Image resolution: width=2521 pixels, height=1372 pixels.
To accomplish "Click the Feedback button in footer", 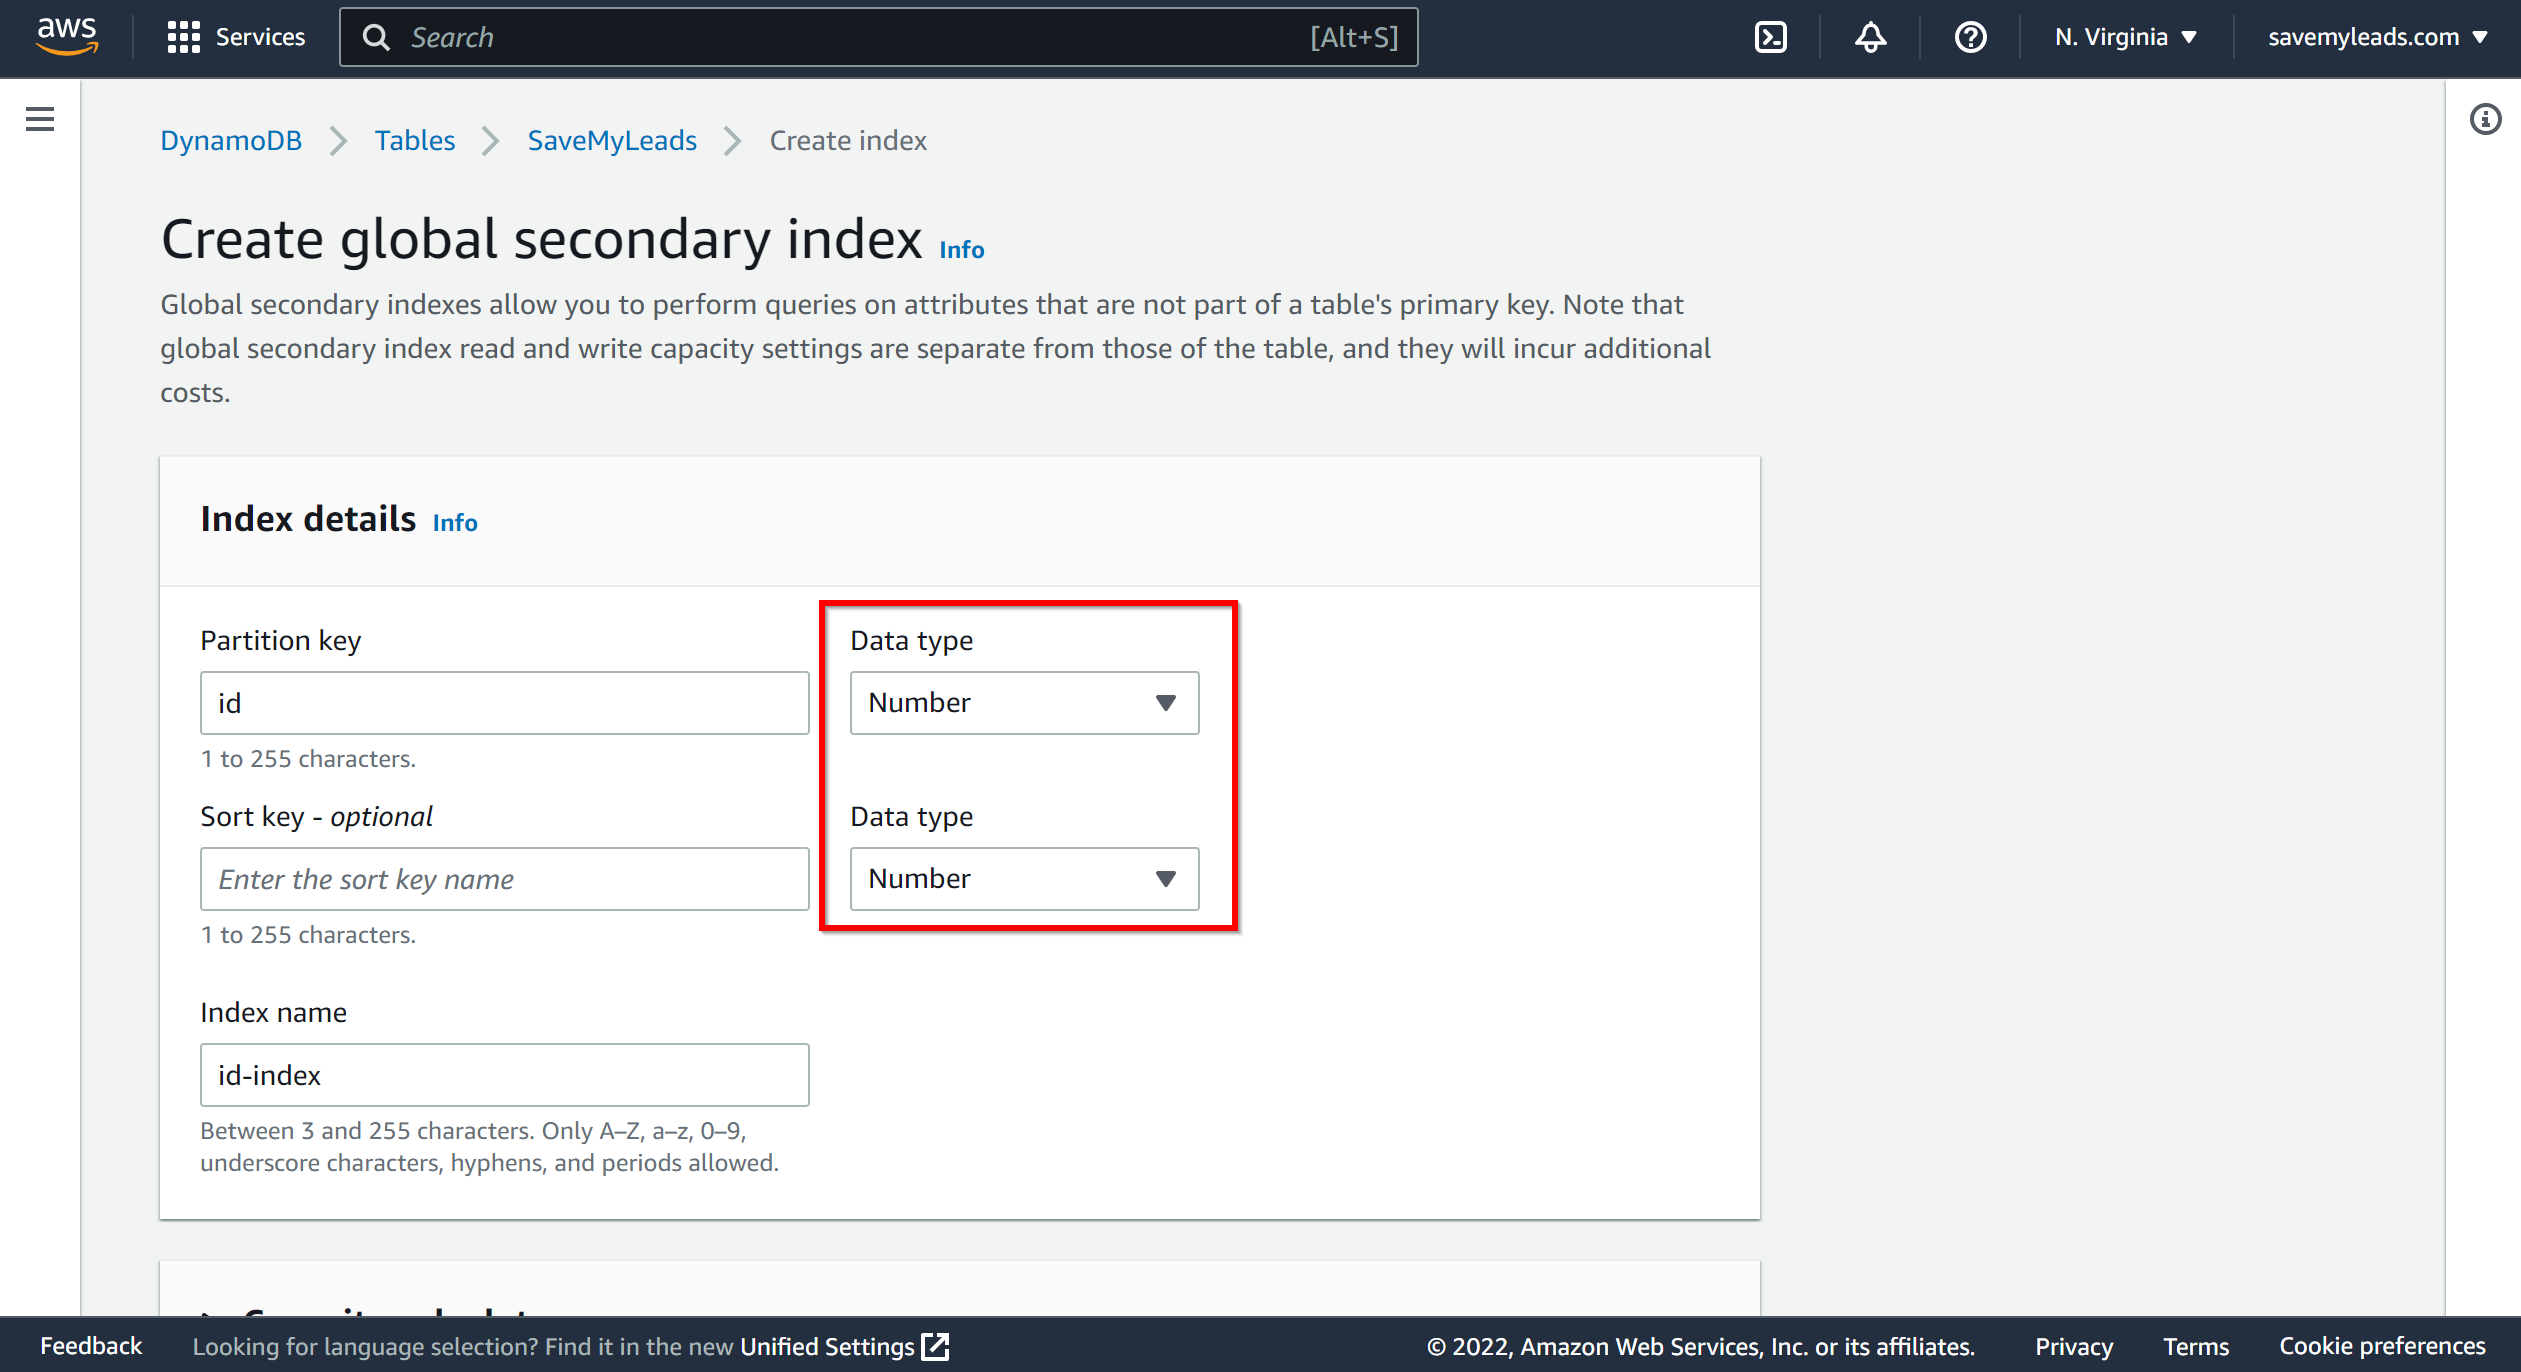I will tap(91, 1346).
